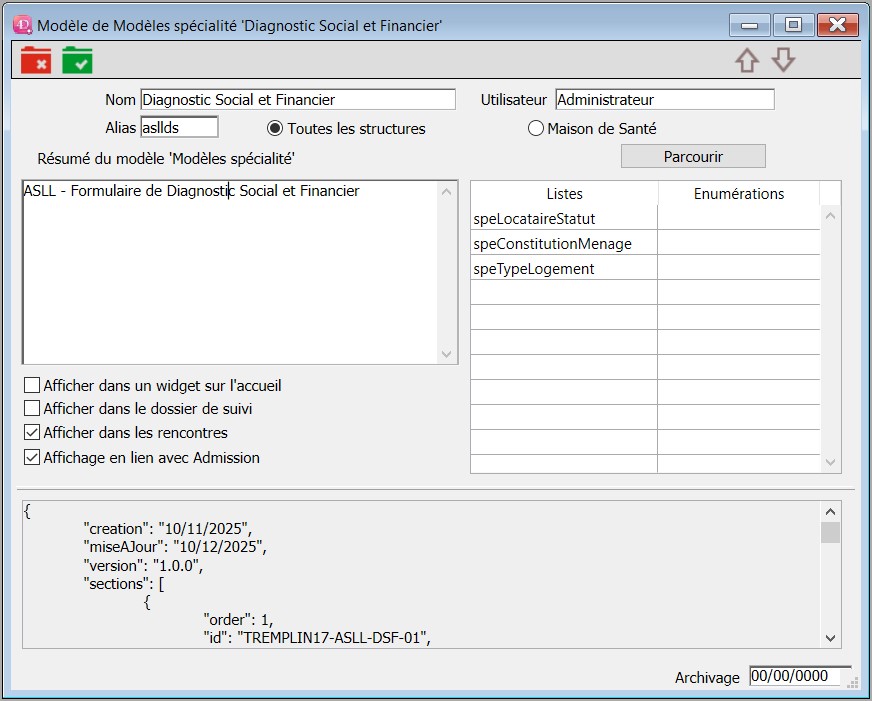Viewport: 872px width, 701px height.
Task: Click the up arrow navigation icon
Action: 746,61
